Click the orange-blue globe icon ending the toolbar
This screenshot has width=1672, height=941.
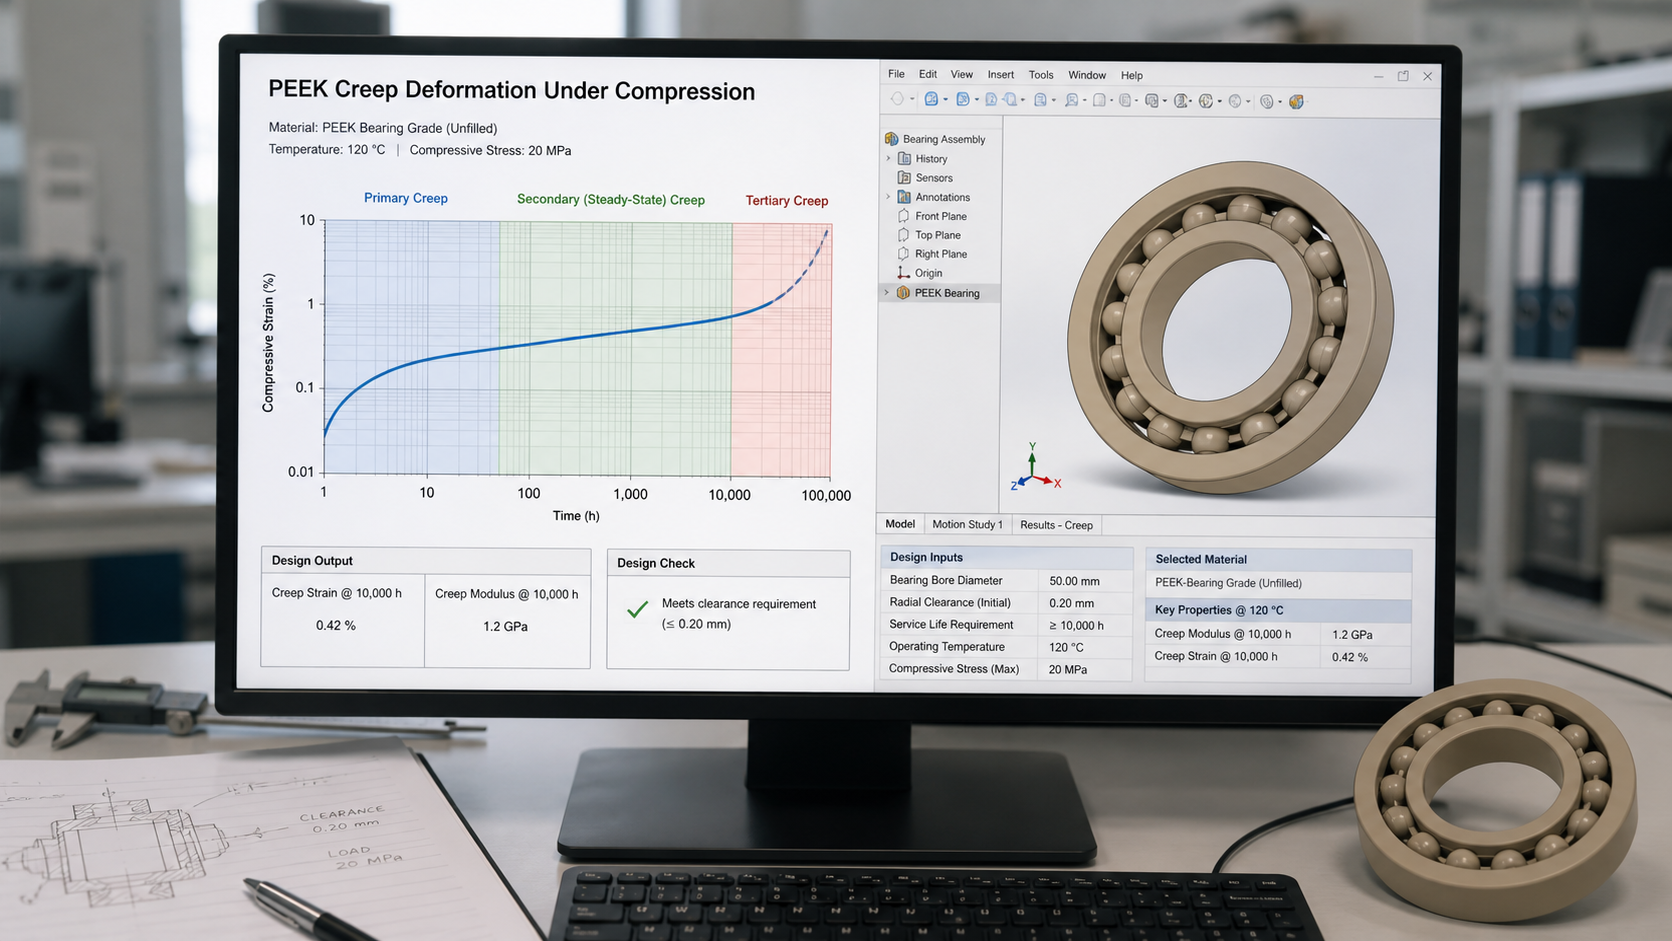click(1297, 101)
